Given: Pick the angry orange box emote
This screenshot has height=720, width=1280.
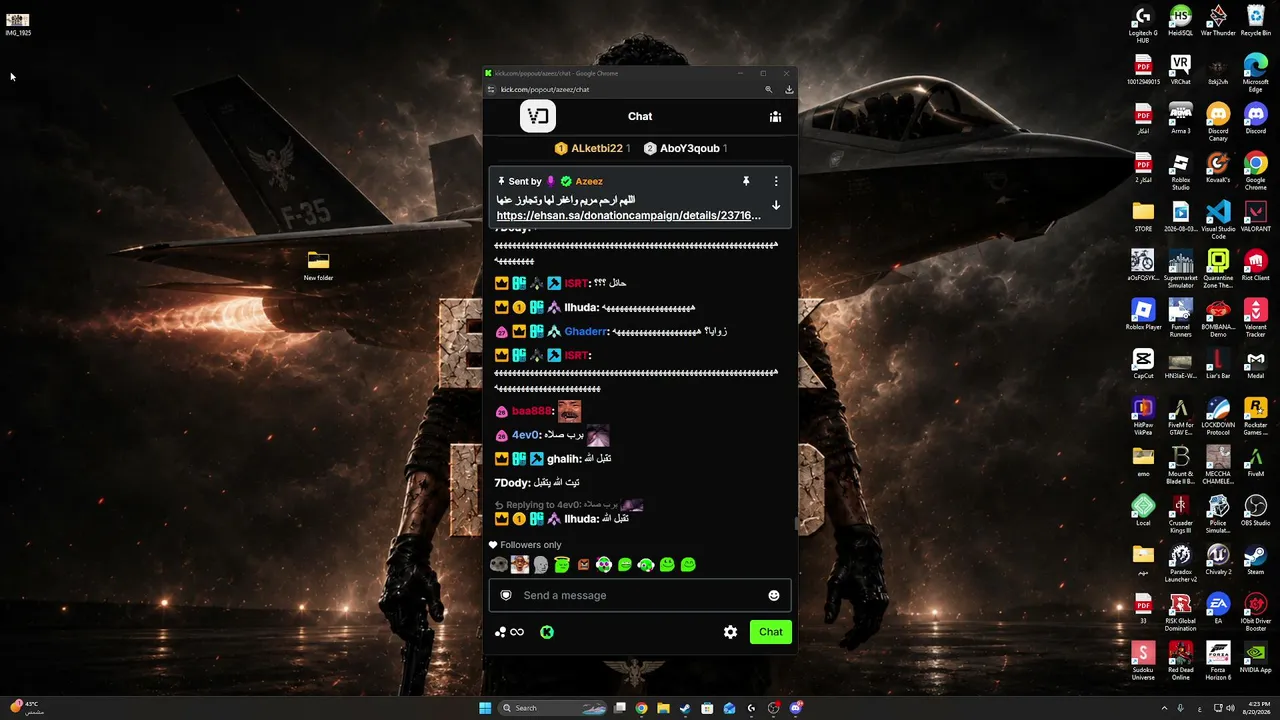Looking at the screenshot, I should 583,565.
